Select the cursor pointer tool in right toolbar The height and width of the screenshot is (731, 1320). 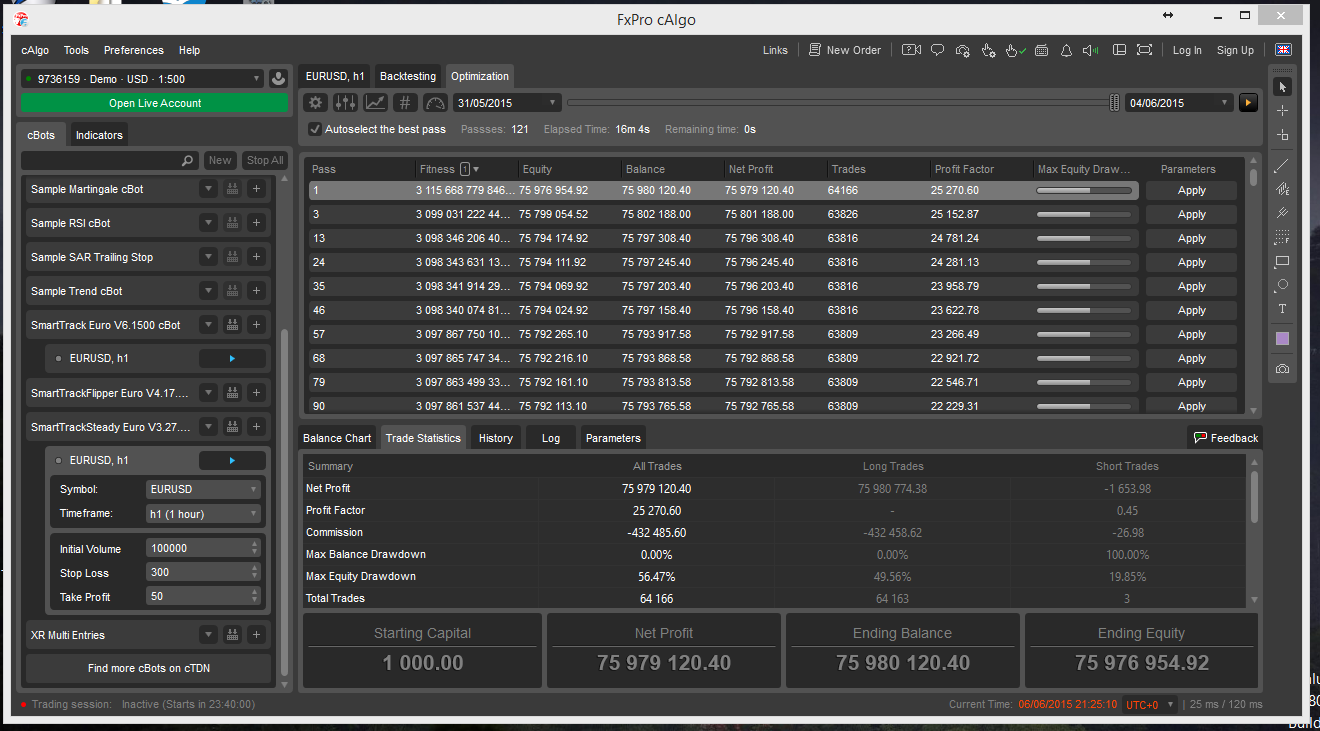tap(1282, 87)
